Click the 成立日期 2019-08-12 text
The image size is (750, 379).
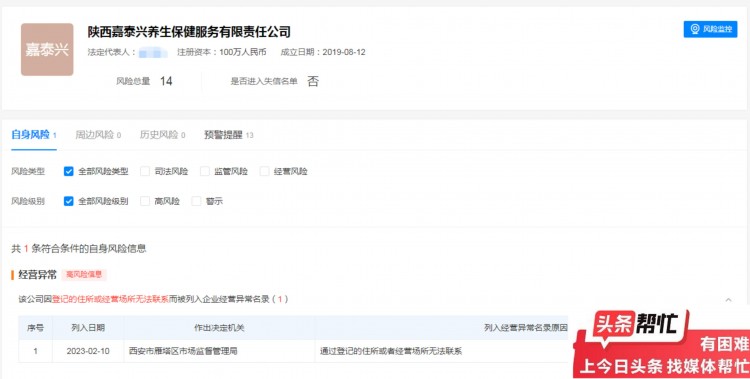tap(323, 52)
